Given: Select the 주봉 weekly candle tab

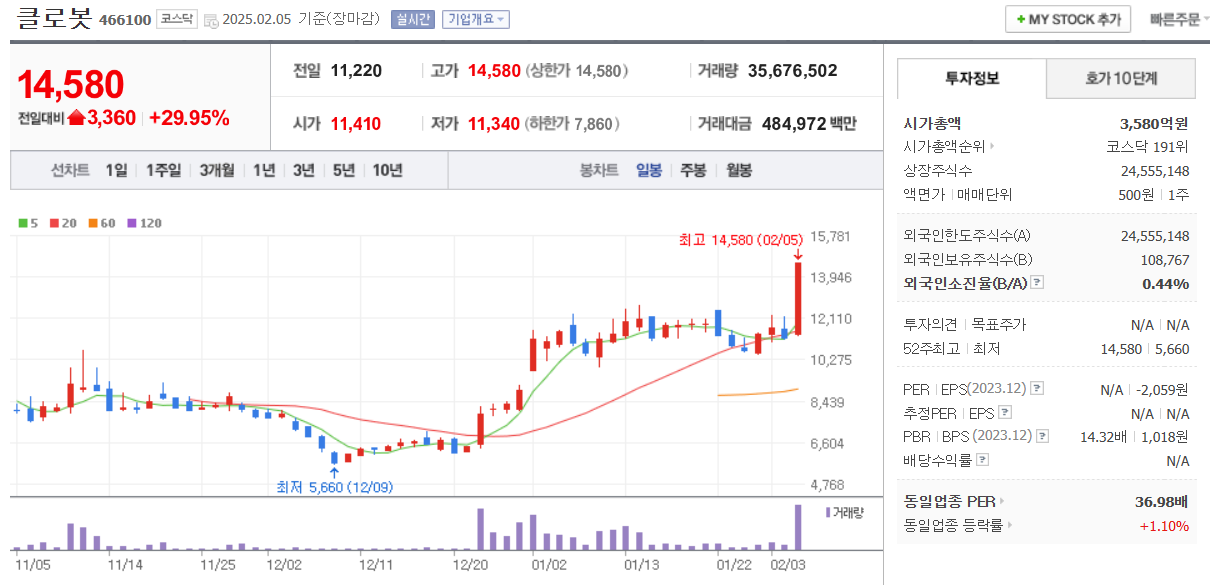Looking at the screenshot, I should tap(693, 170).
